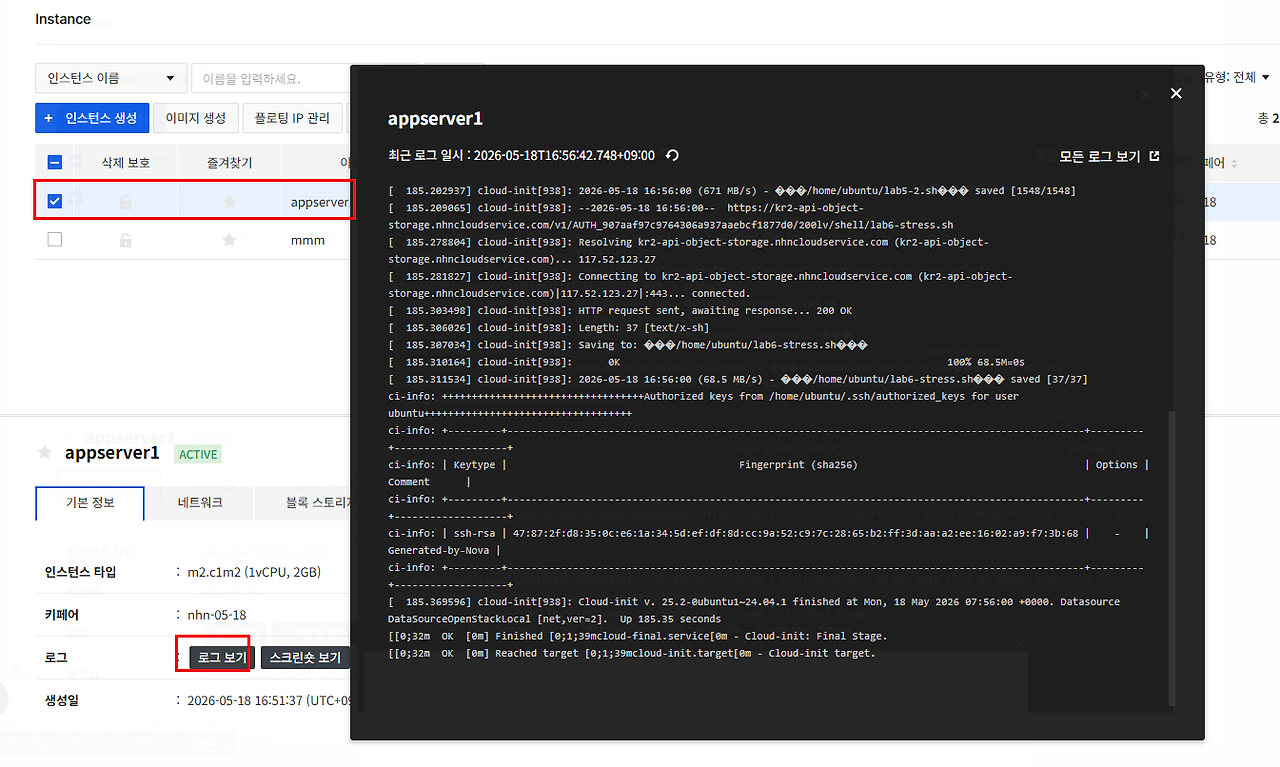The image size is (1280, 767).
Task: Close the appserver1 log dialog
Action: [1176, 93]
